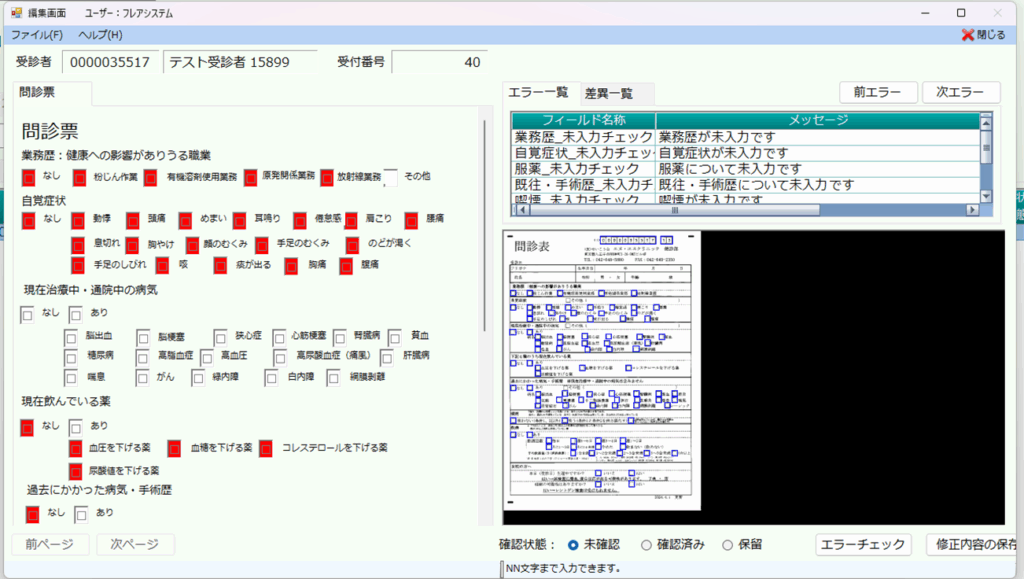Go to next error with 次エラー
Viewport: 1024px width, 579px height.
point(960,92)
